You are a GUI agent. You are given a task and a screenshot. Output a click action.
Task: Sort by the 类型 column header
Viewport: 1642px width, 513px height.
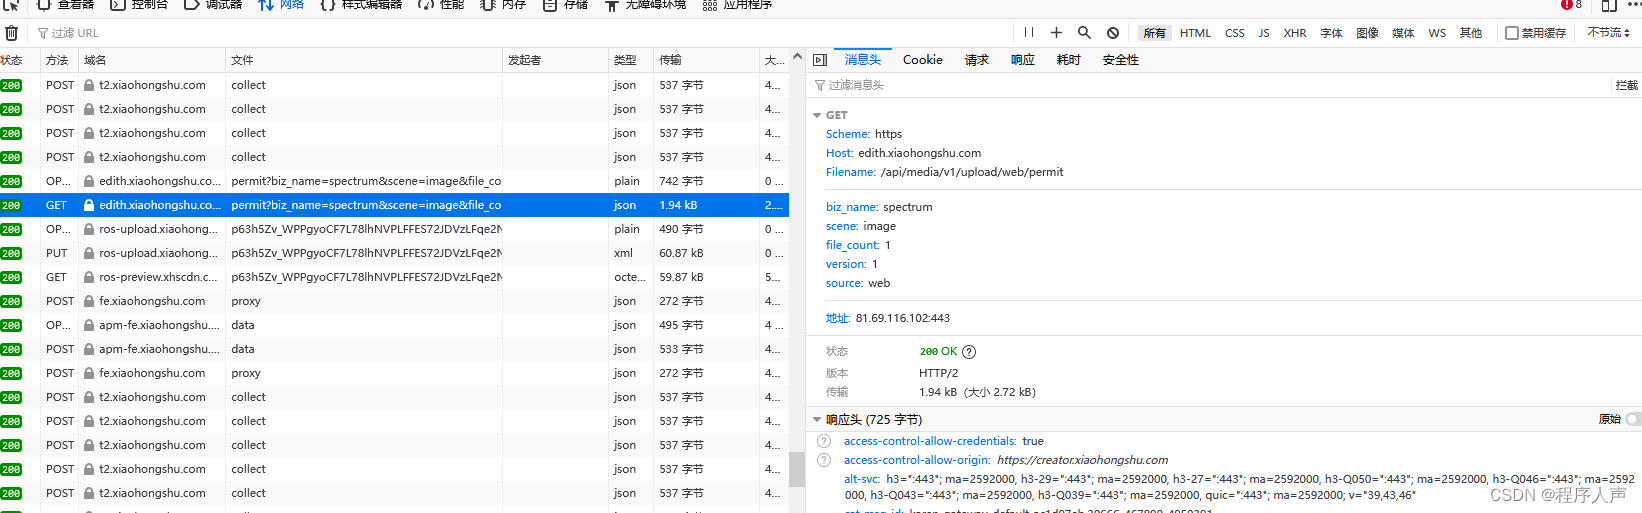(631, 60)
